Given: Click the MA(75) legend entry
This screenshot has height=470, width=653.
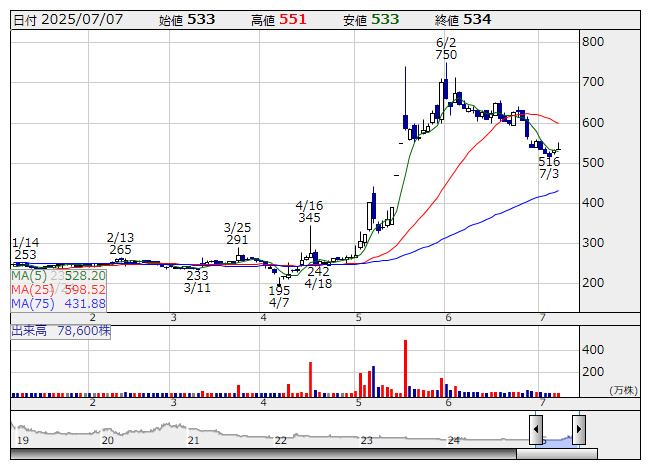Looking at the screenshot, I should (58, 303).
